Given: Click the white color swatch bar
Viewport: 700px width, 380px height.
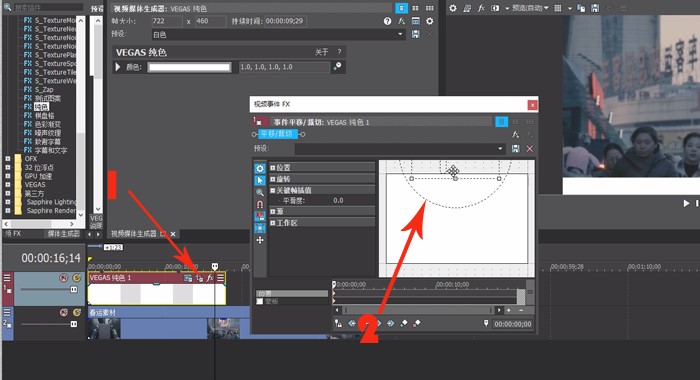Looking at the screenshot, I should coord(189,67).
